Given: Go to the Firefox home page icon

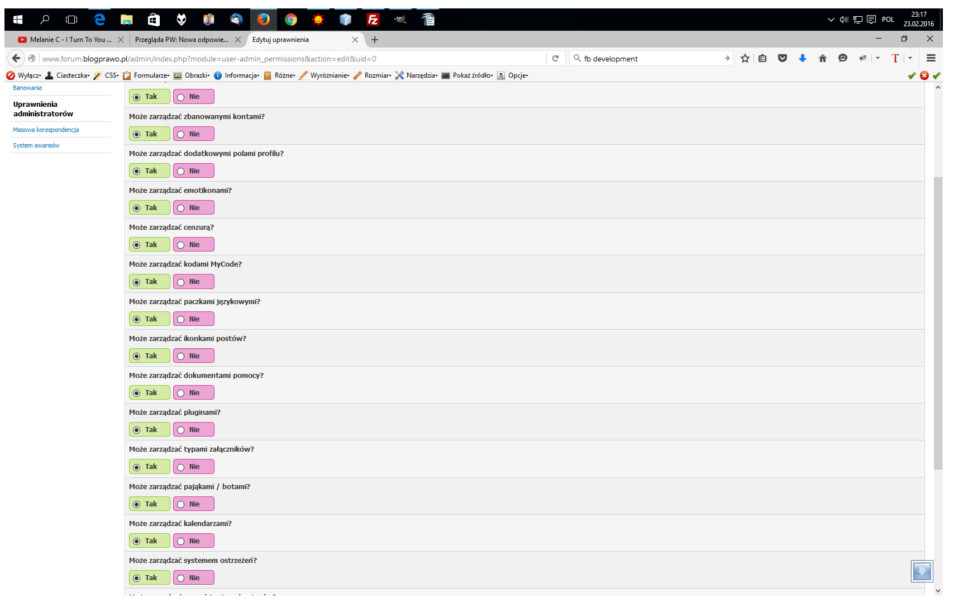Looking at the screenshot, I should coord(823,58).
